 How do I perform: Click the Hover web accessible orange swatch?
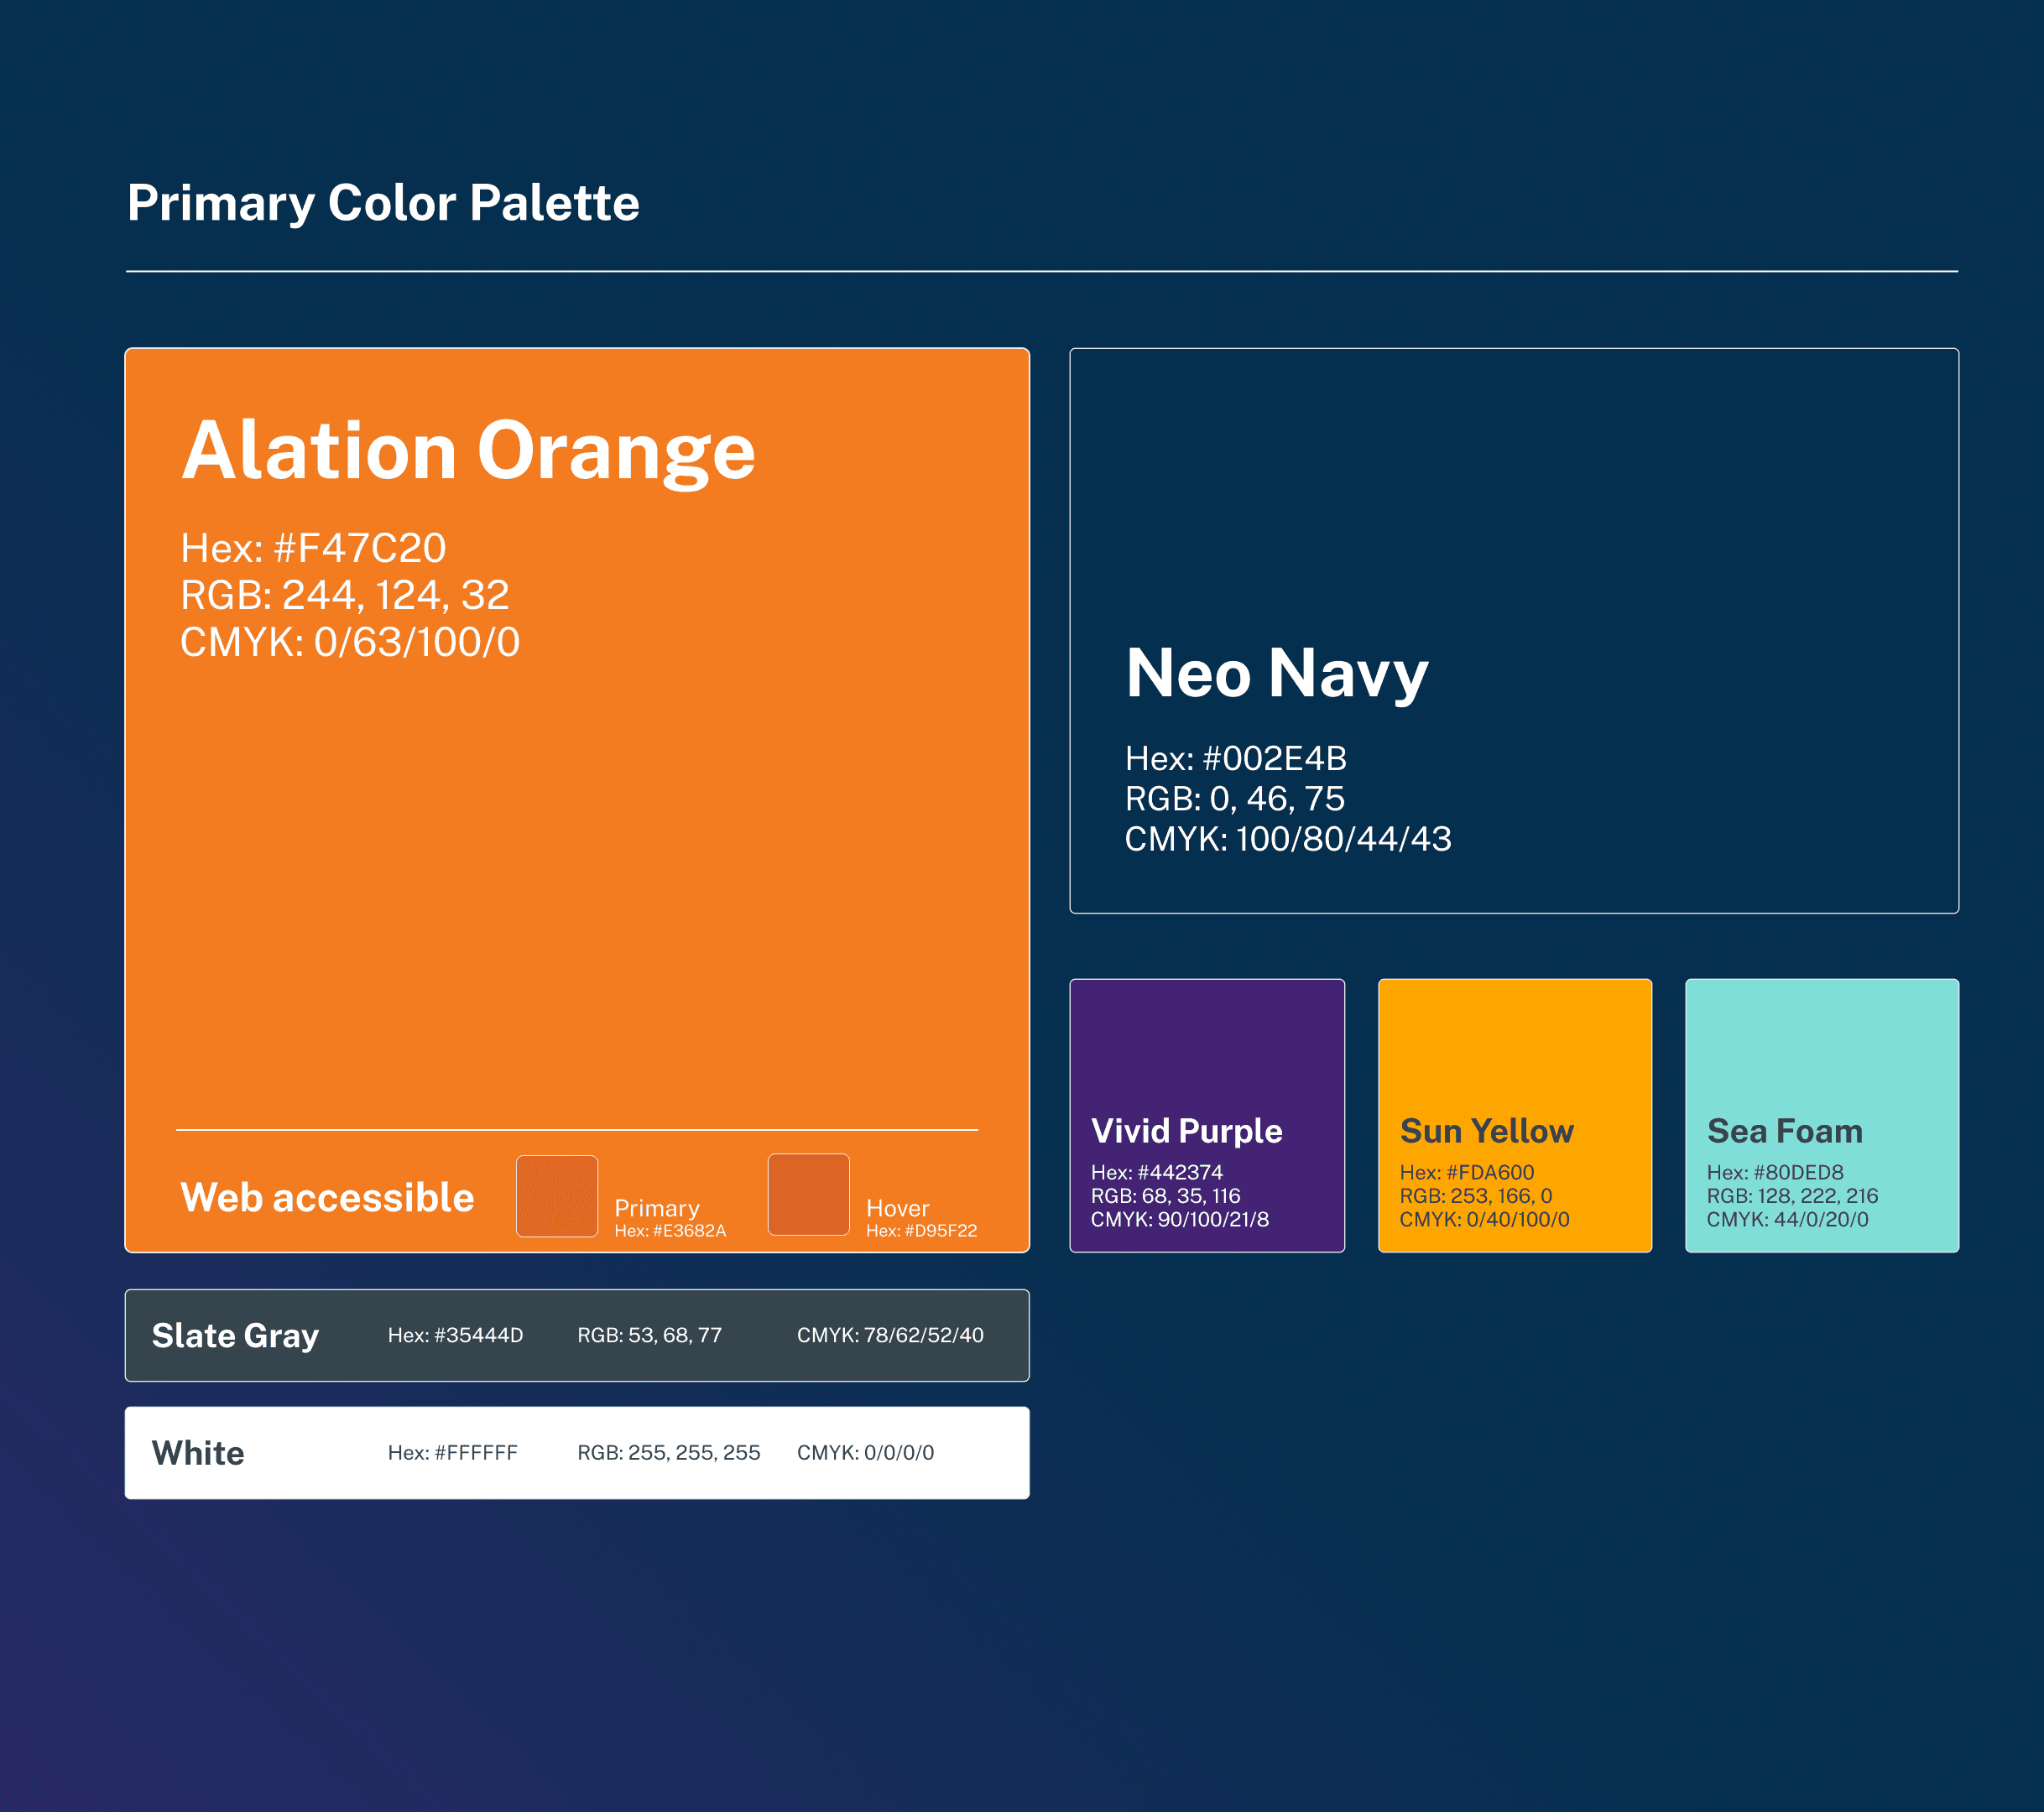pyautogui.click(x=808, y=1195)
